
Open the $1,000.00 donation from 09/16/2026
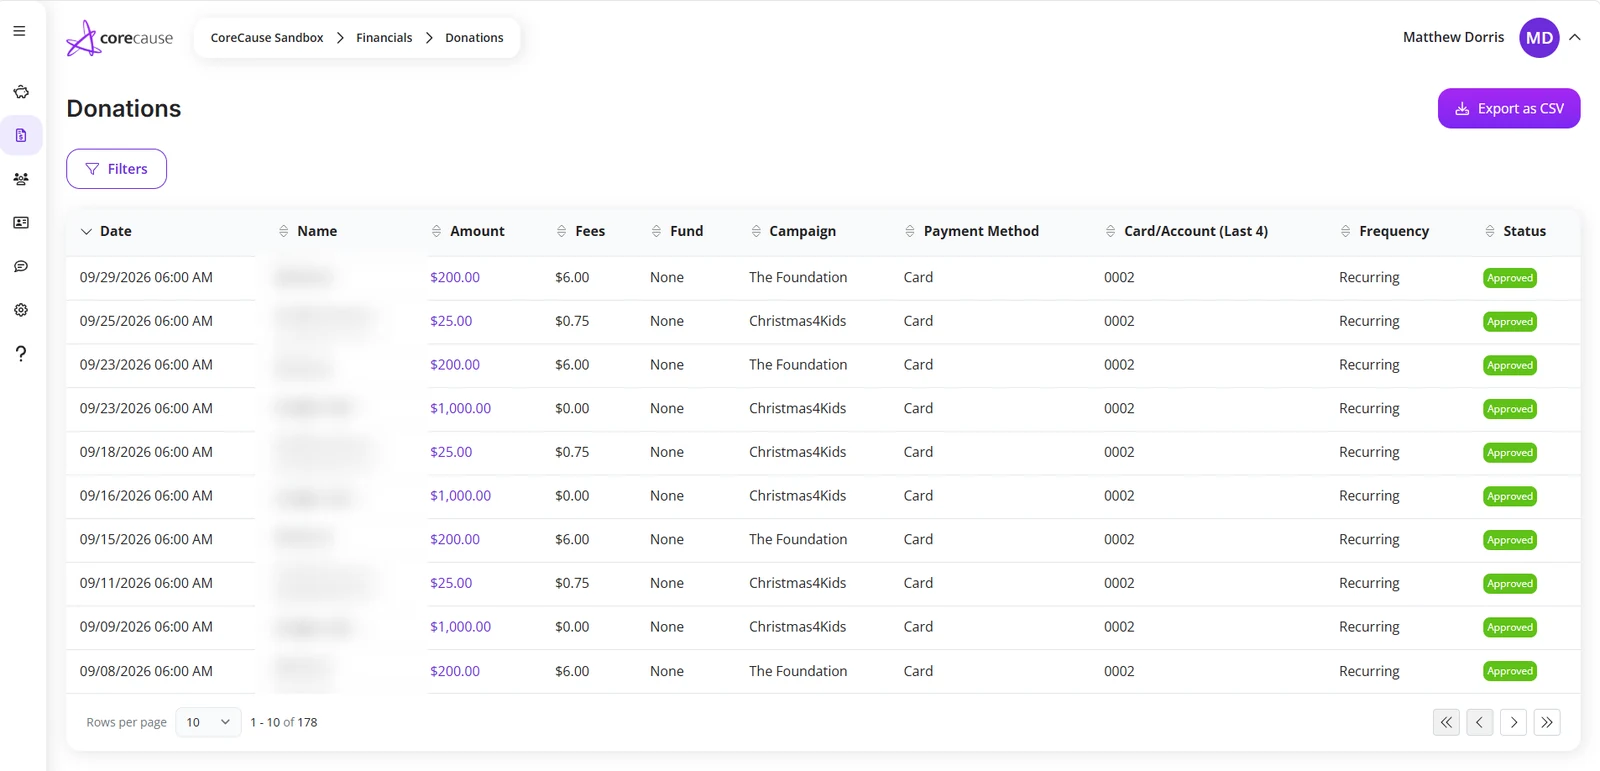[460, 496]
